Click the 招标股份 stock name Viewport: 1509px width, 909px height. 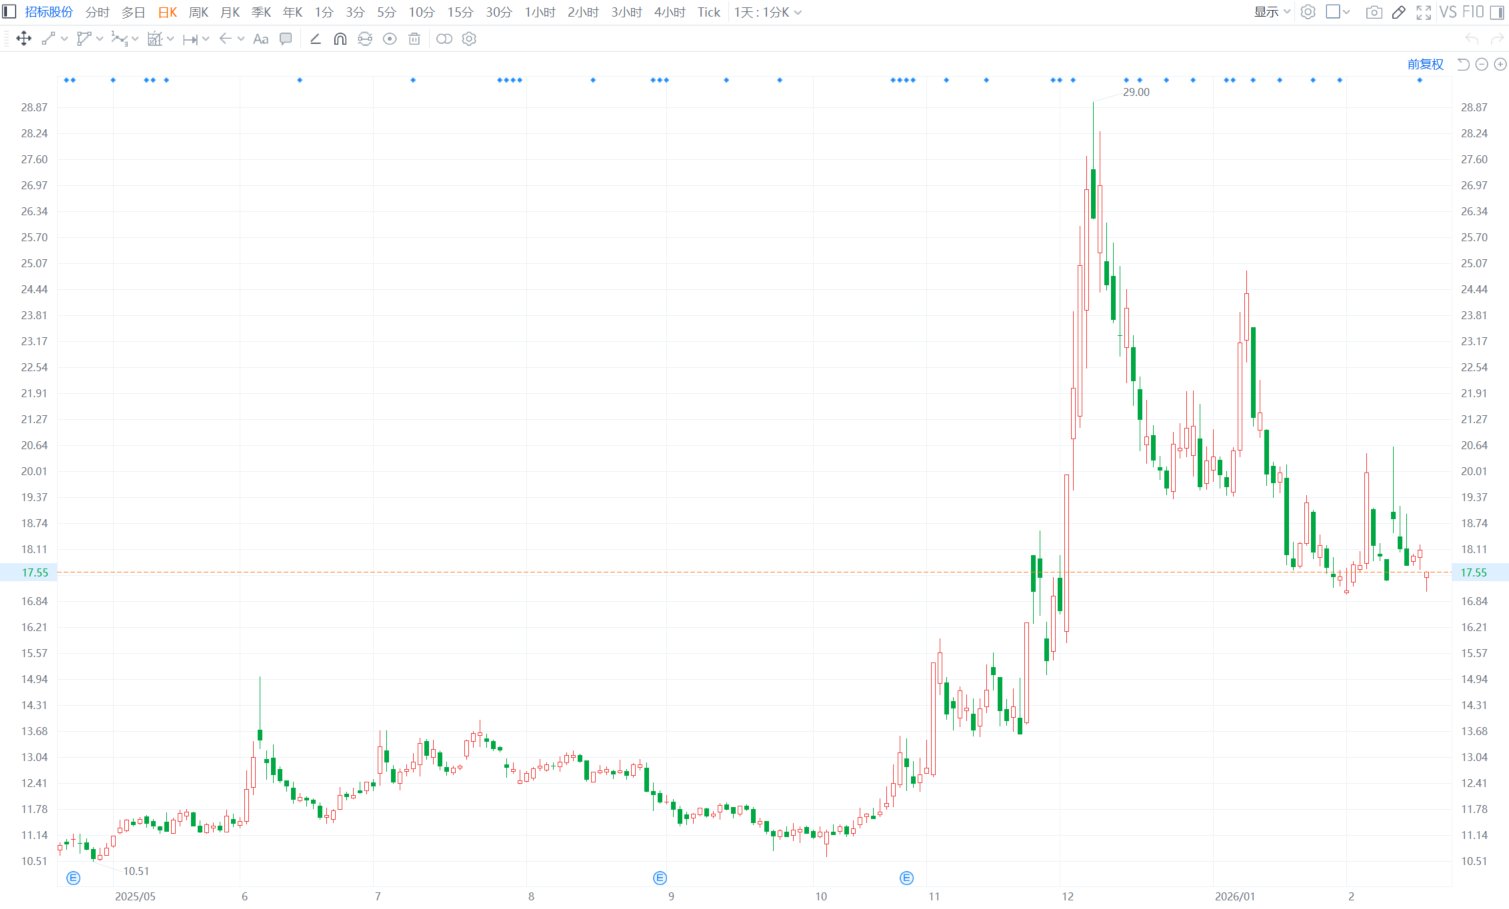49,12
